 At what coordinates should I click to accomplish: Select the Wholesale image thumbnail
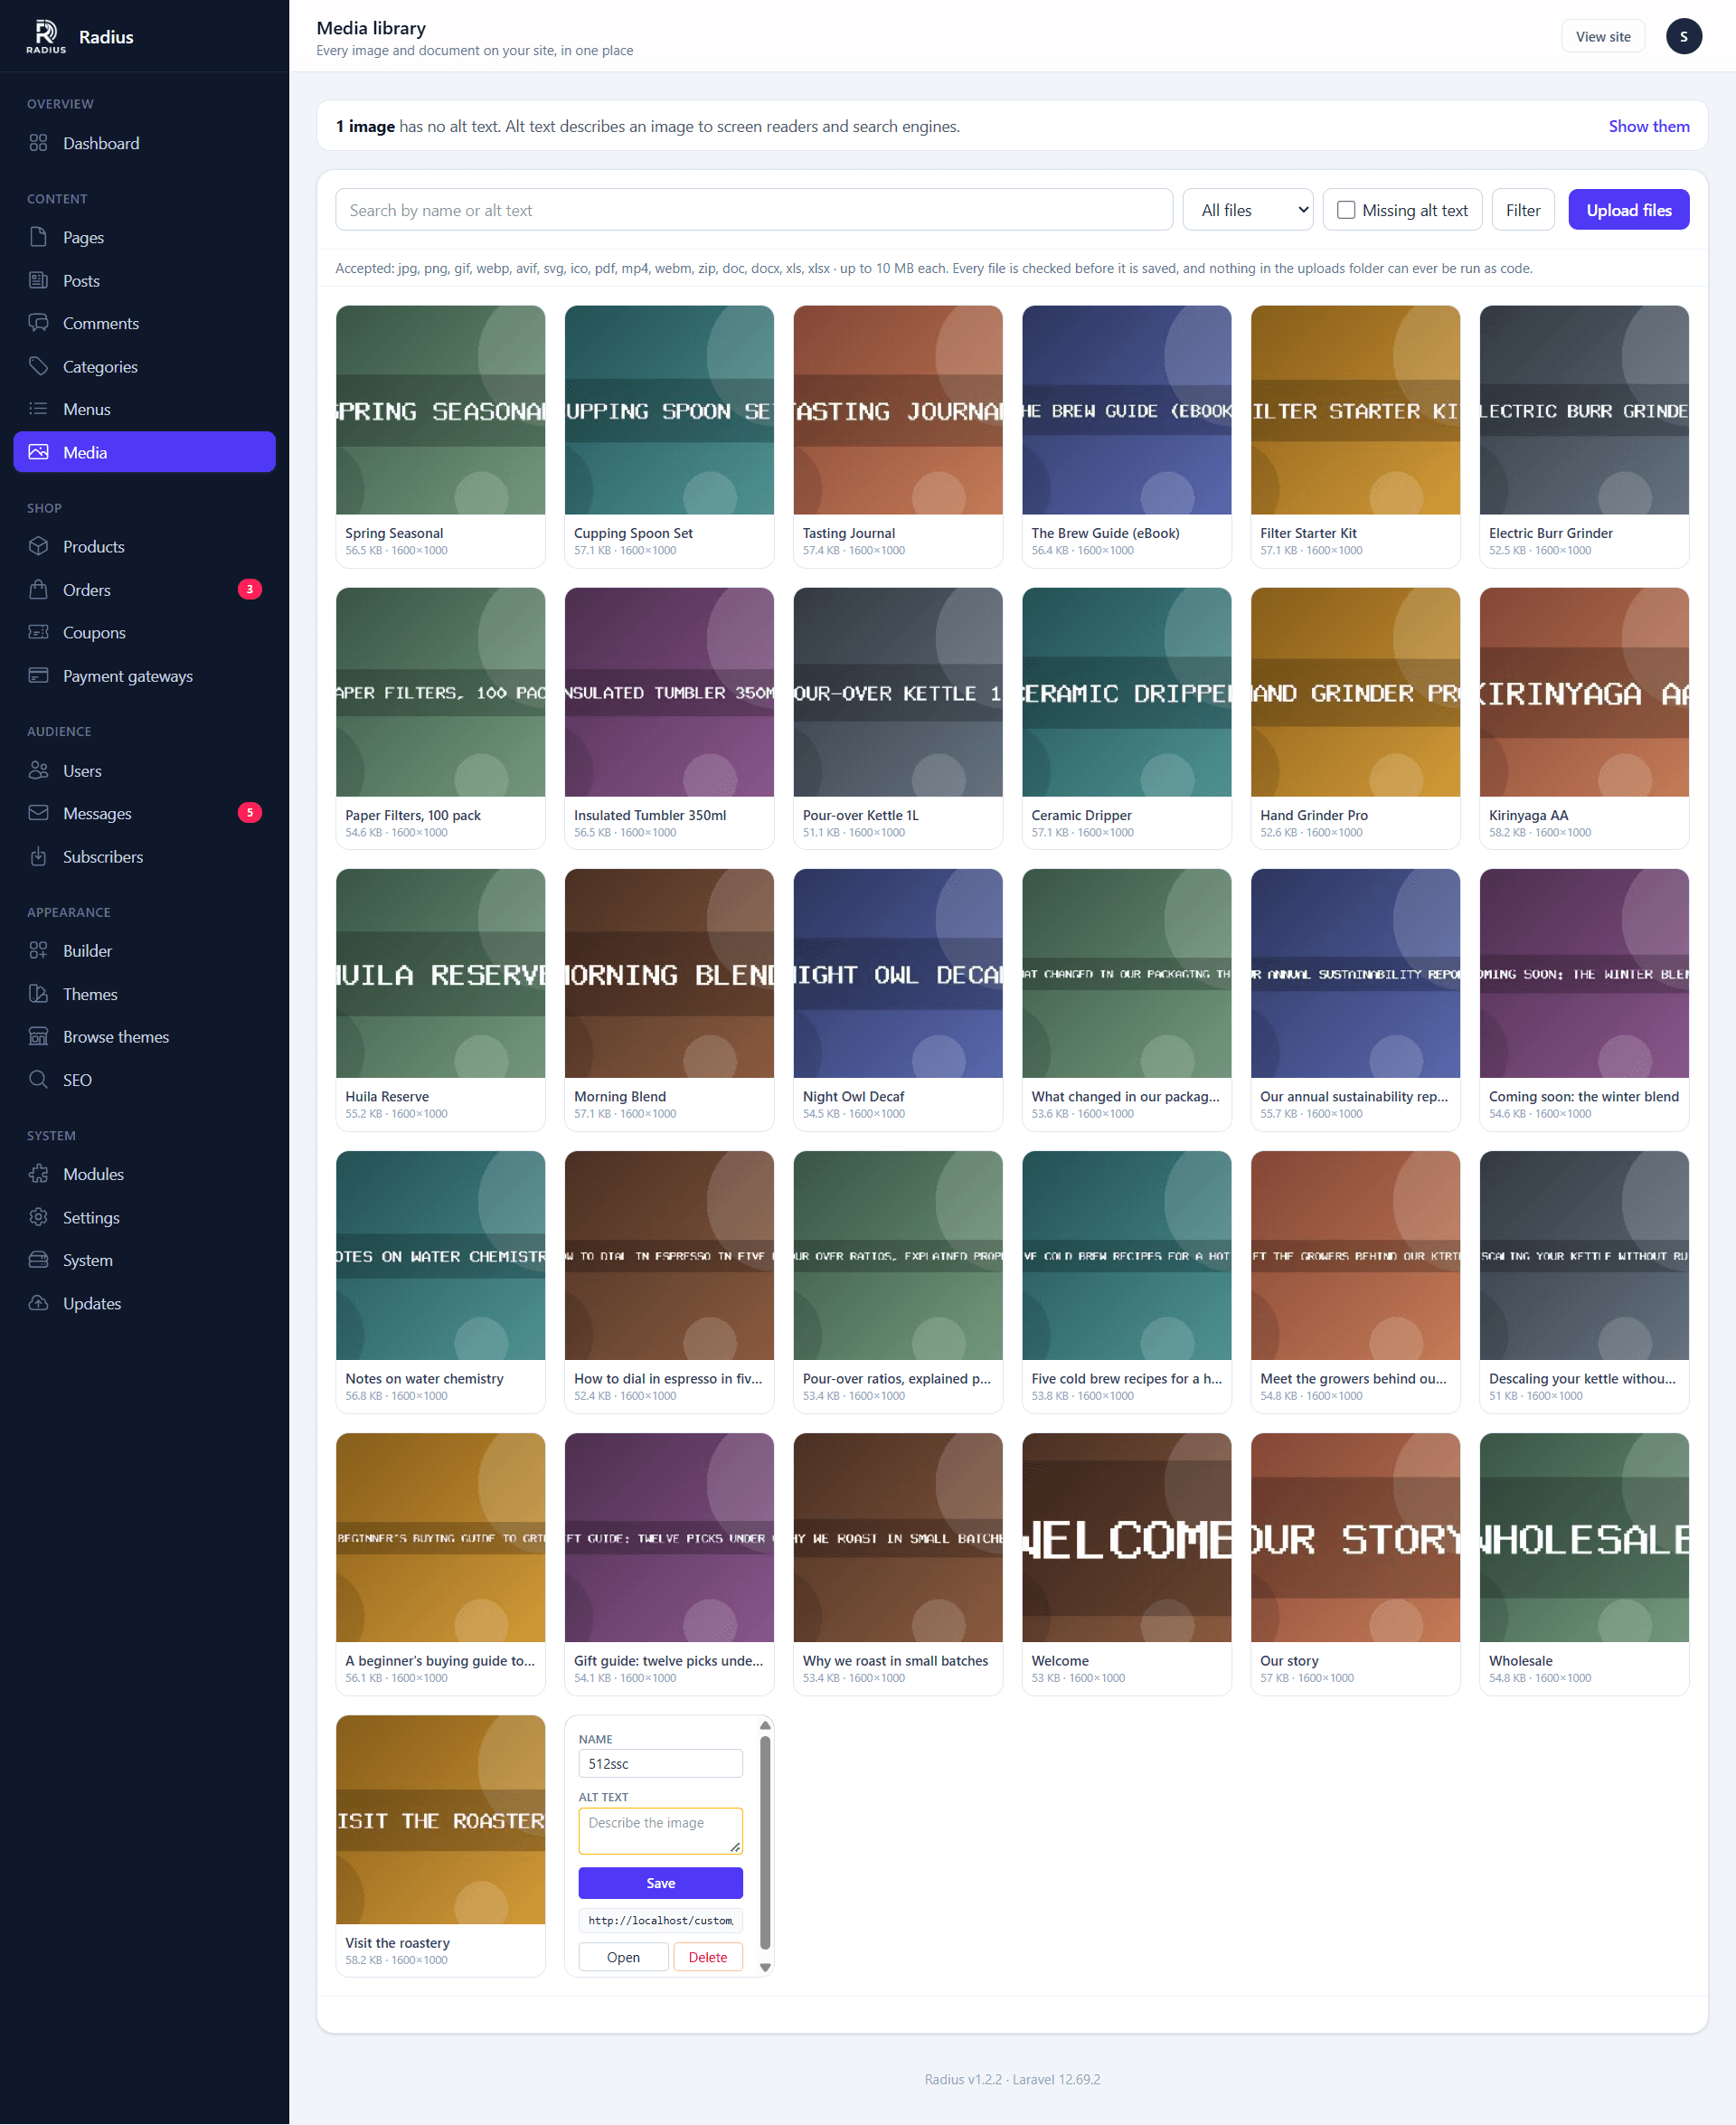[1584, 1537]
